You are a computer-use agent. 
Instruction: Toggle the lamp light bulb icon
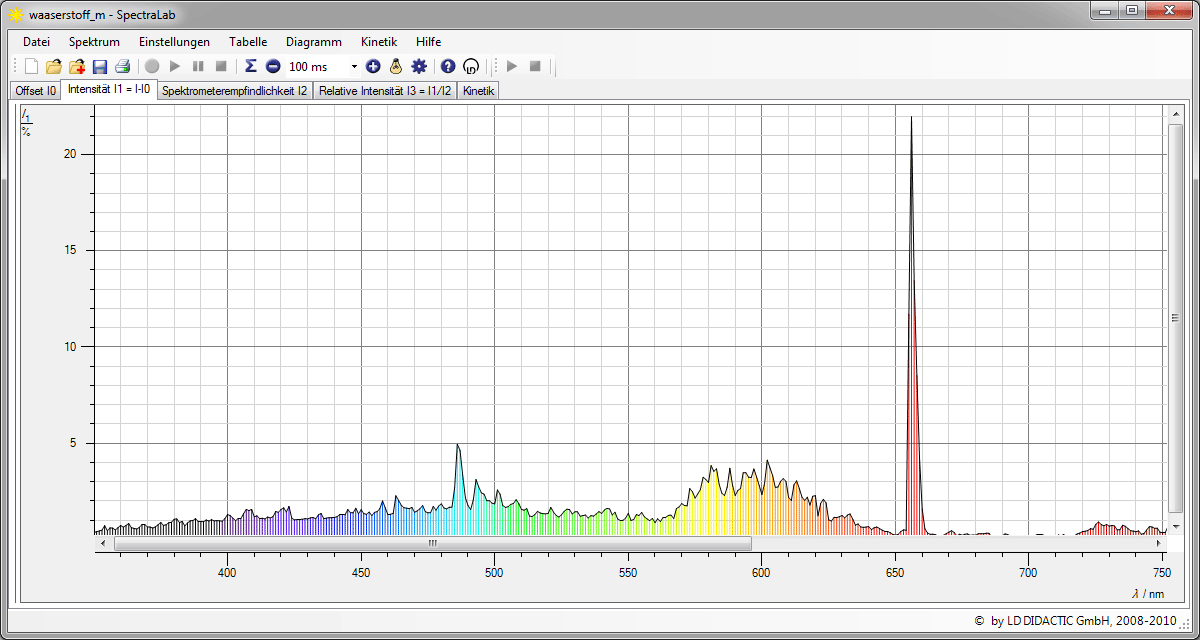(x=396, y=66)
